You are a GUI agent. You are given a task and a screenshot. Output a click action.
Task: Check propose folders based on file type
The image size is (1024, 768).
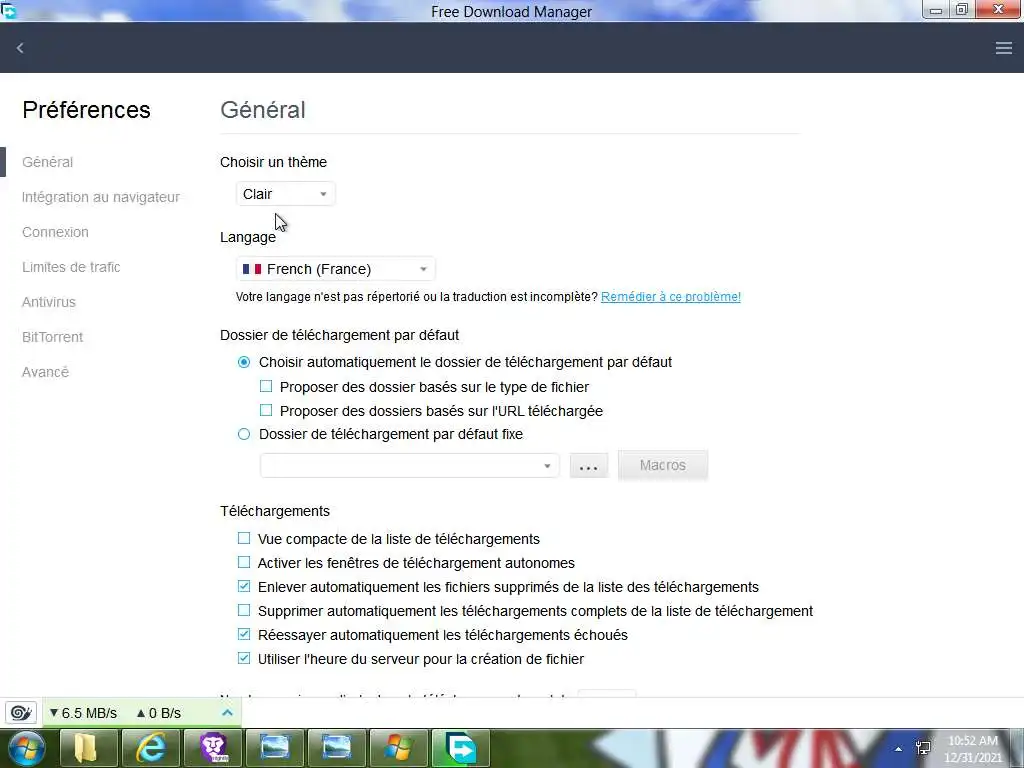coord(266,387)
